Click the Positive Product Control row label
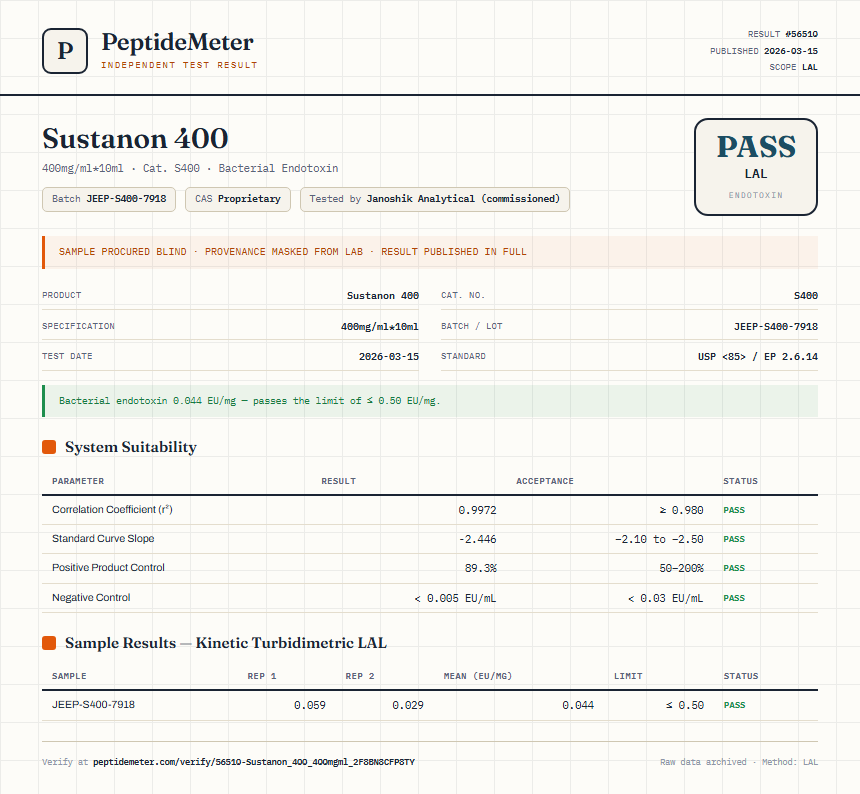The image size is (860, 794). coord(108,568)
